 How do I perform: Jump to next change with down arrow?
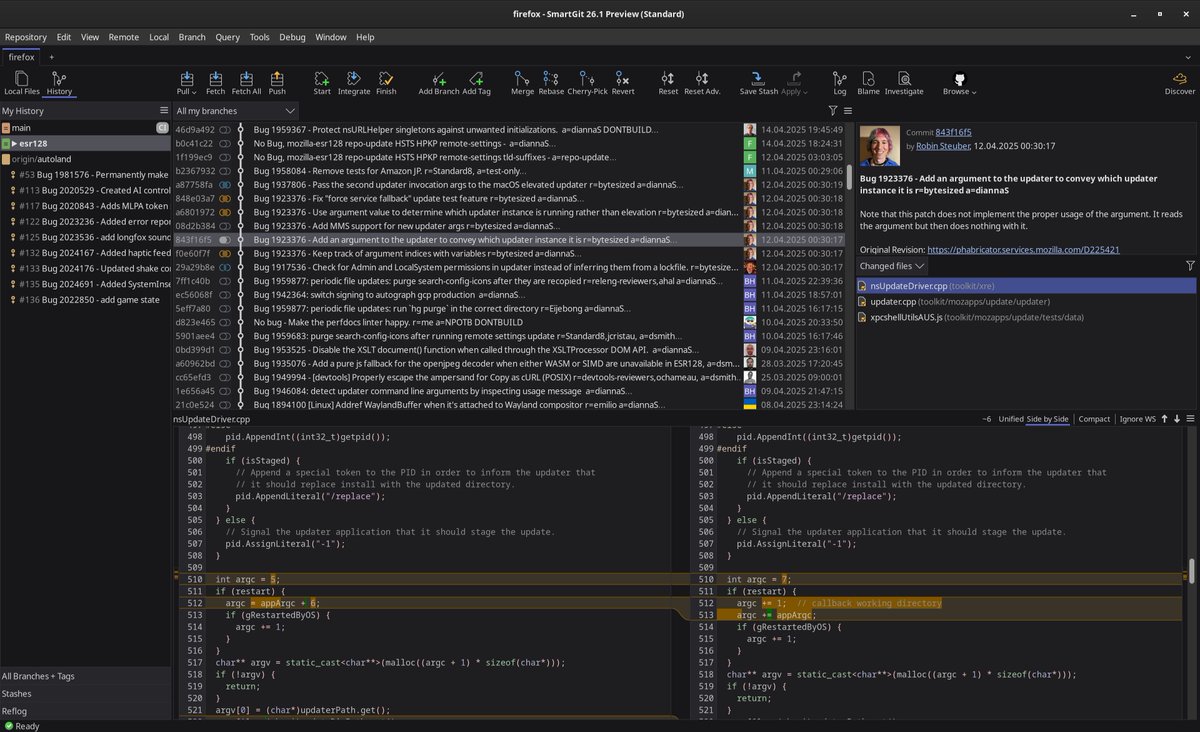[1177, 419]
